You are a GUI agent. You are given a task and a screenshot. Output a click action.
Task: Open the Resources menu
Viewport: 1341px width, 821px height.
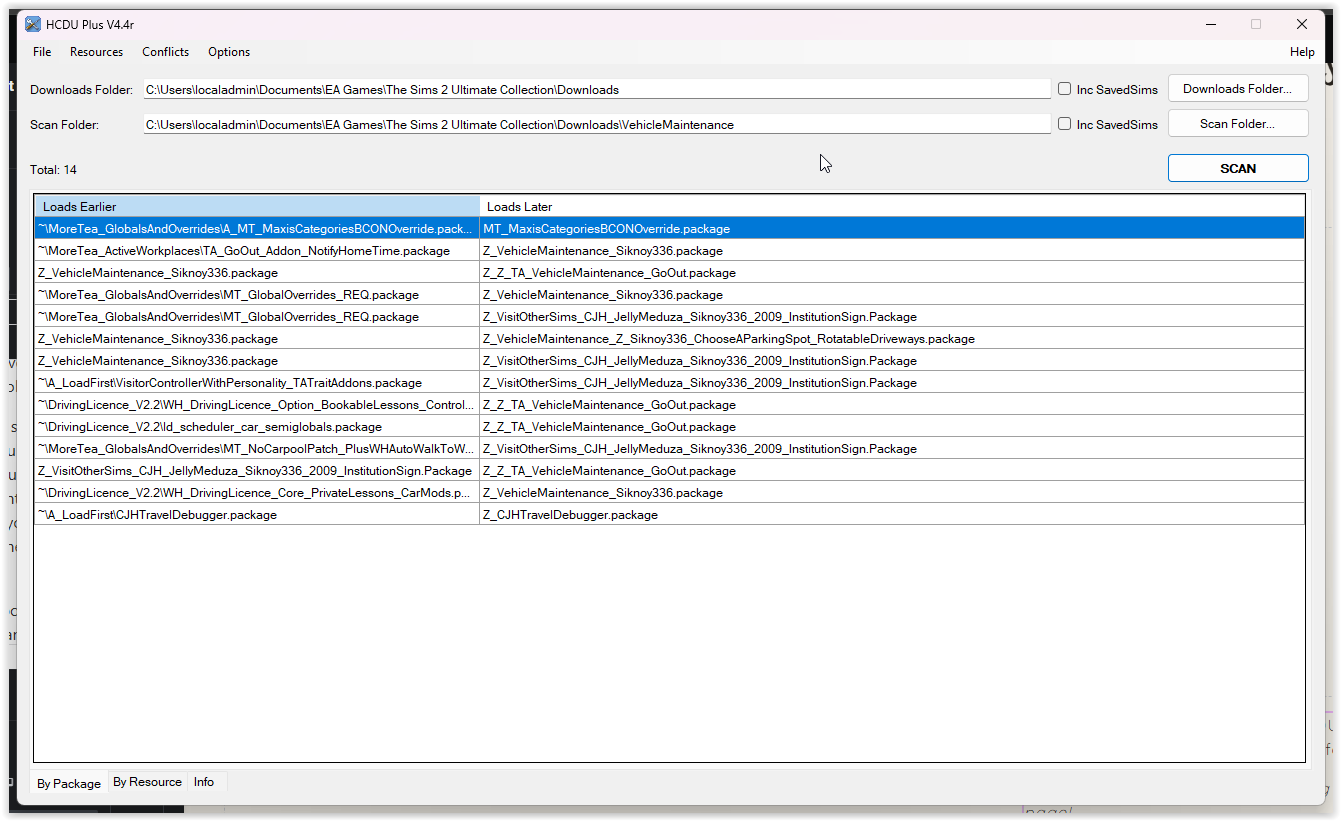pyautogui.click(x=96, y=52)
